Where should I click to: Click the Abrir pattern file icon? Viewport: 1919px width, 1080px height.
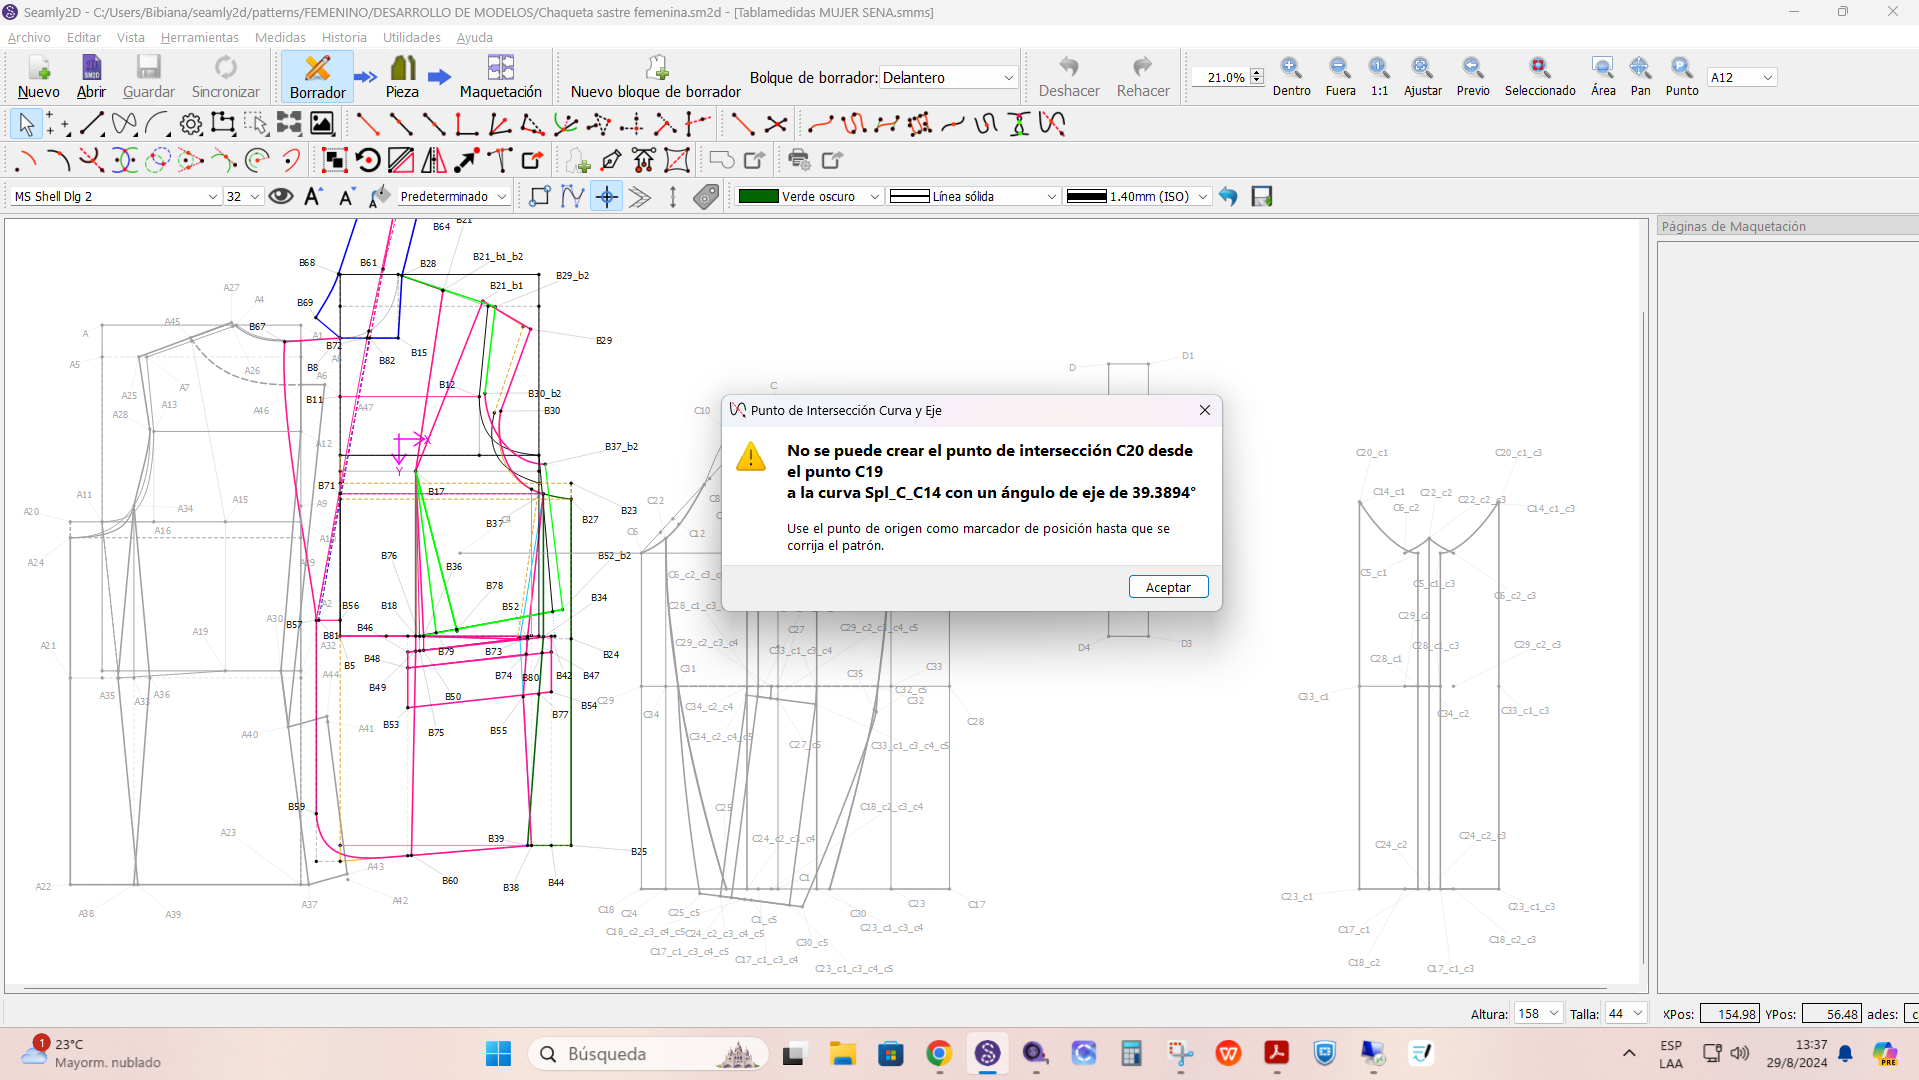click(91, 77)
